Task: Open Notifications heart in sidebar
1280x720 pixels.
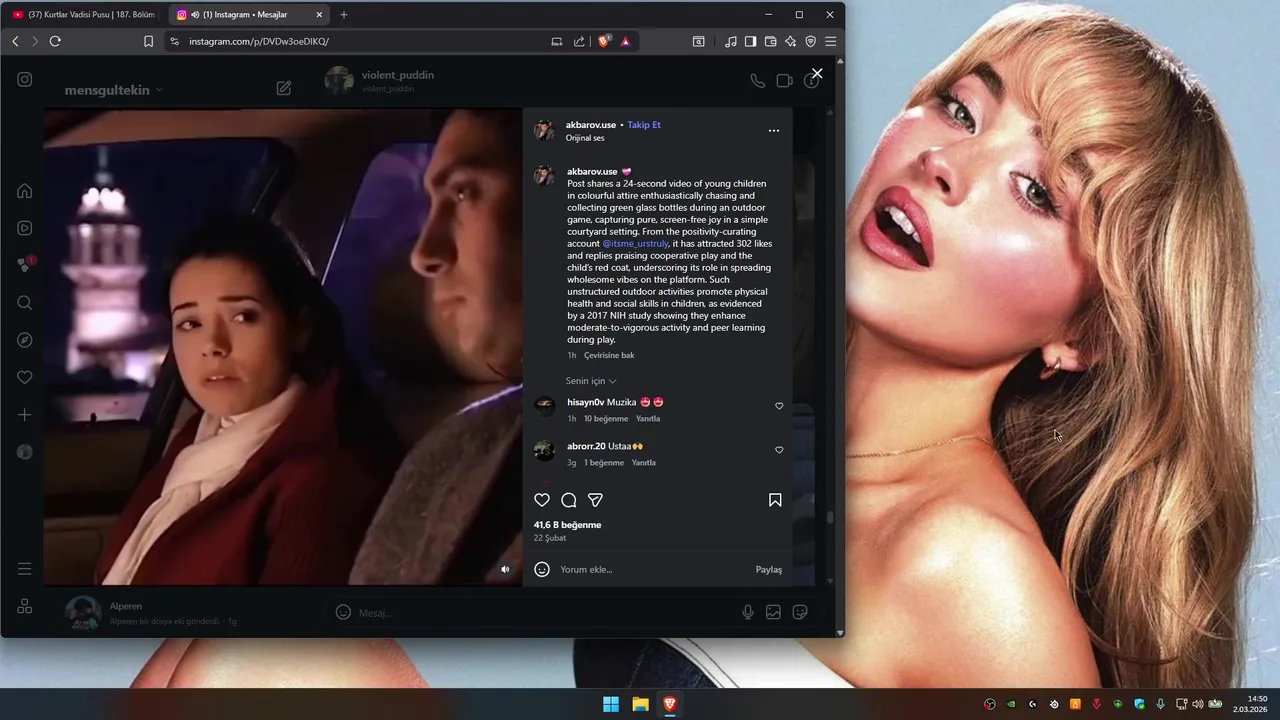Action: [x=25, y=377]
